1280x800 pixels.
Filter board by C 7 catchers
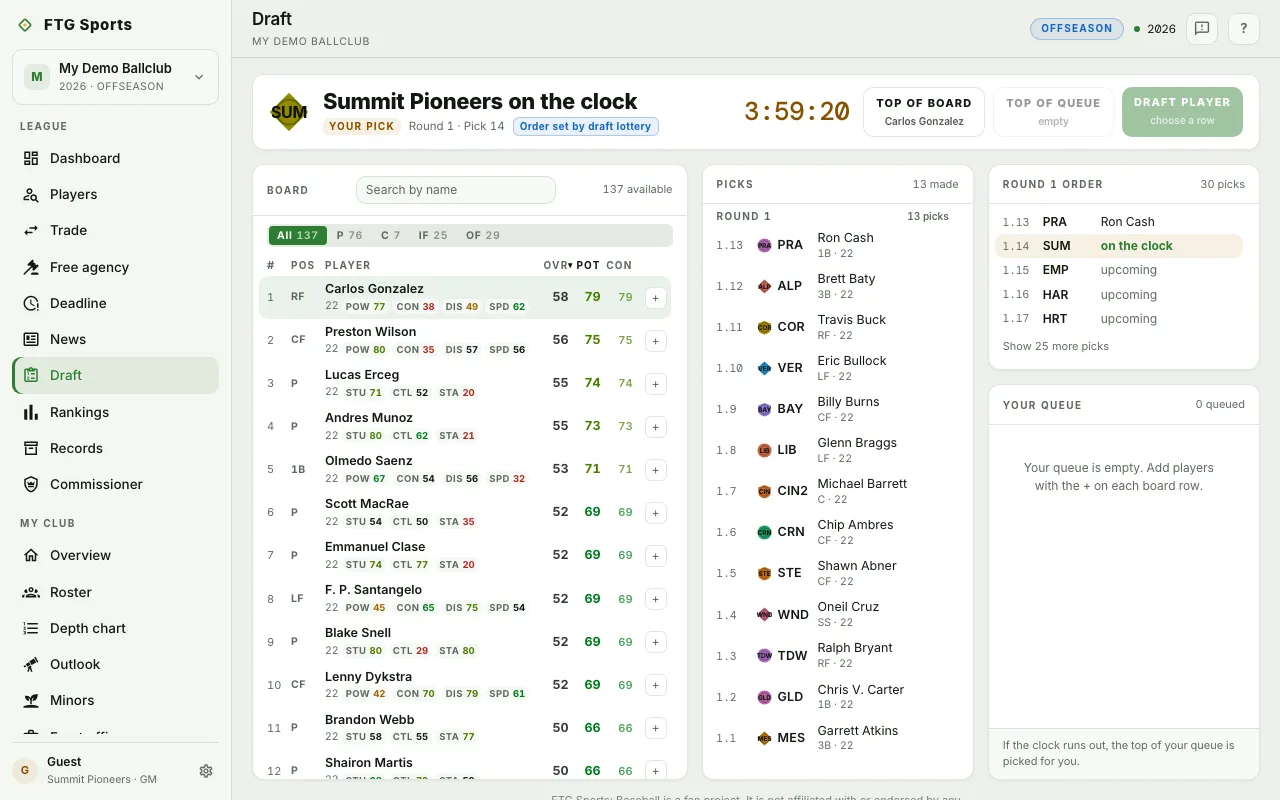pos(391,235)
